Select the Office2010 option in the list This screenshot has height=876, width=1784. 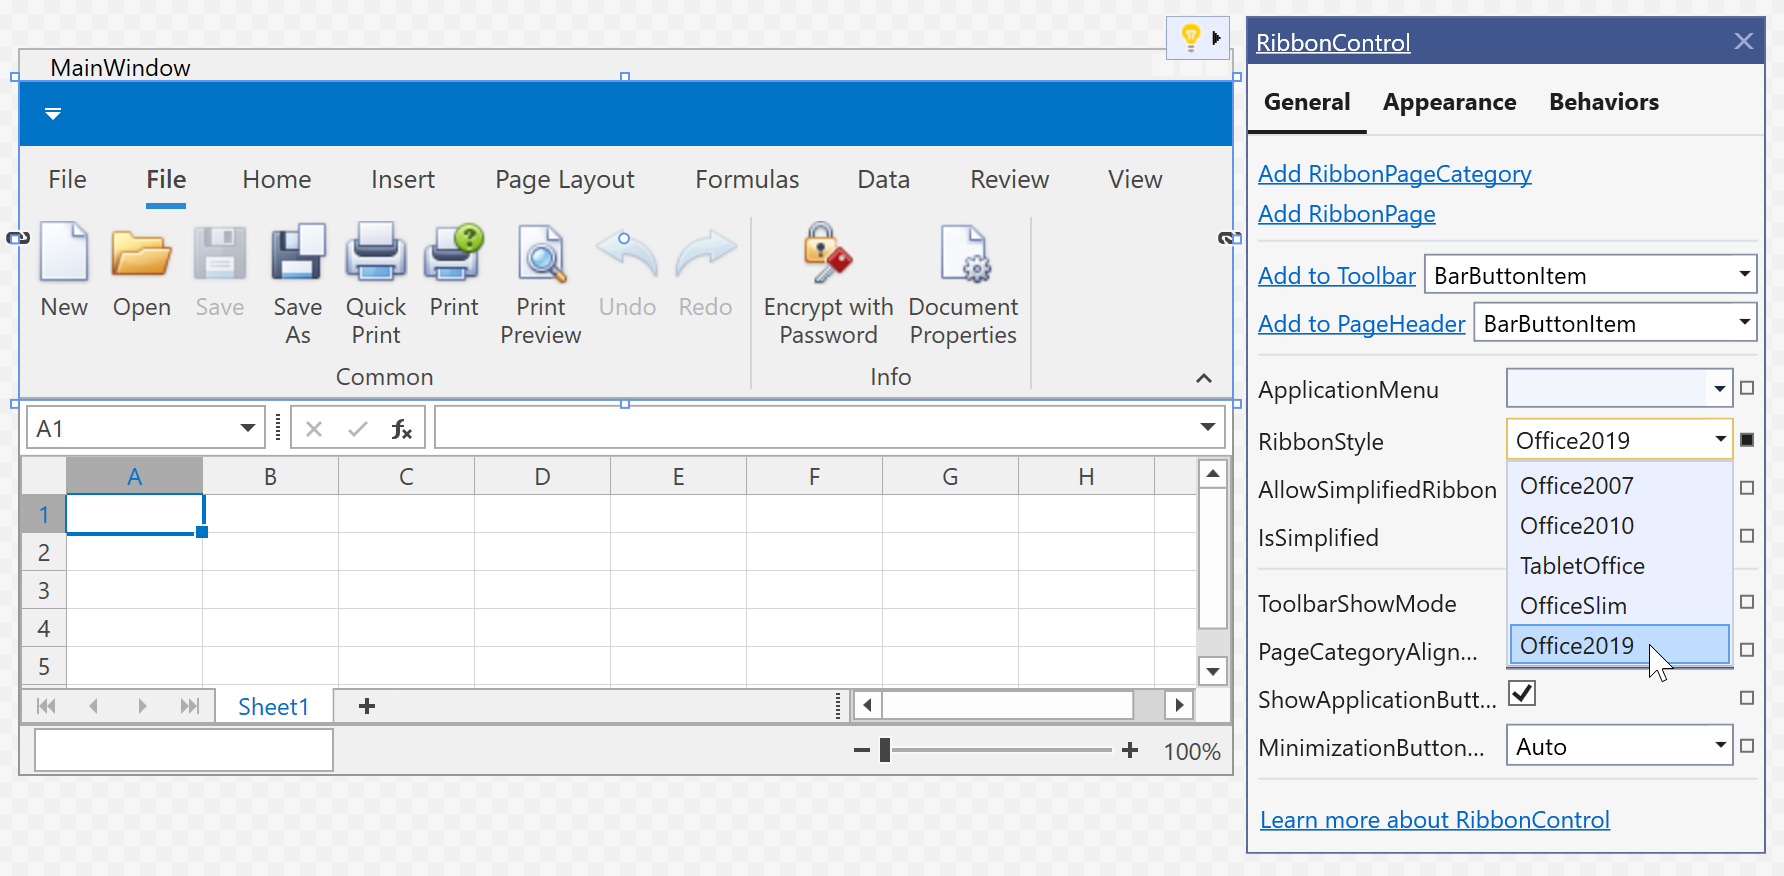pos(1577,526)
